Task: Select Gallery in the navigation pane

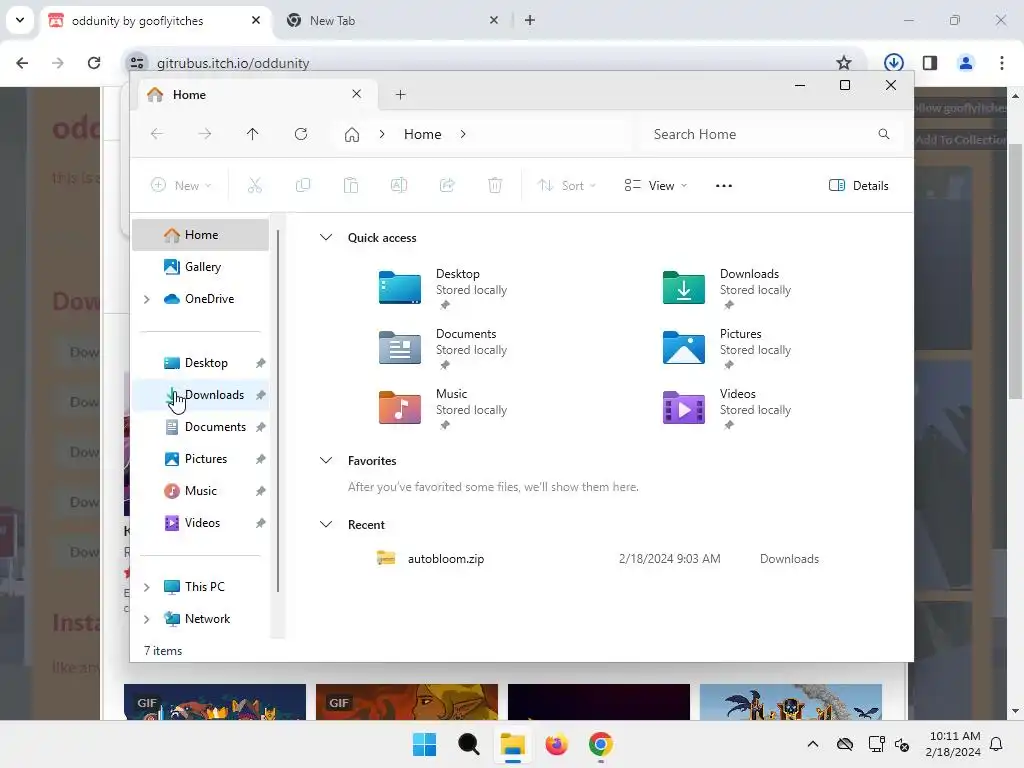Action: pyautogui.click(x=201, y=266)
